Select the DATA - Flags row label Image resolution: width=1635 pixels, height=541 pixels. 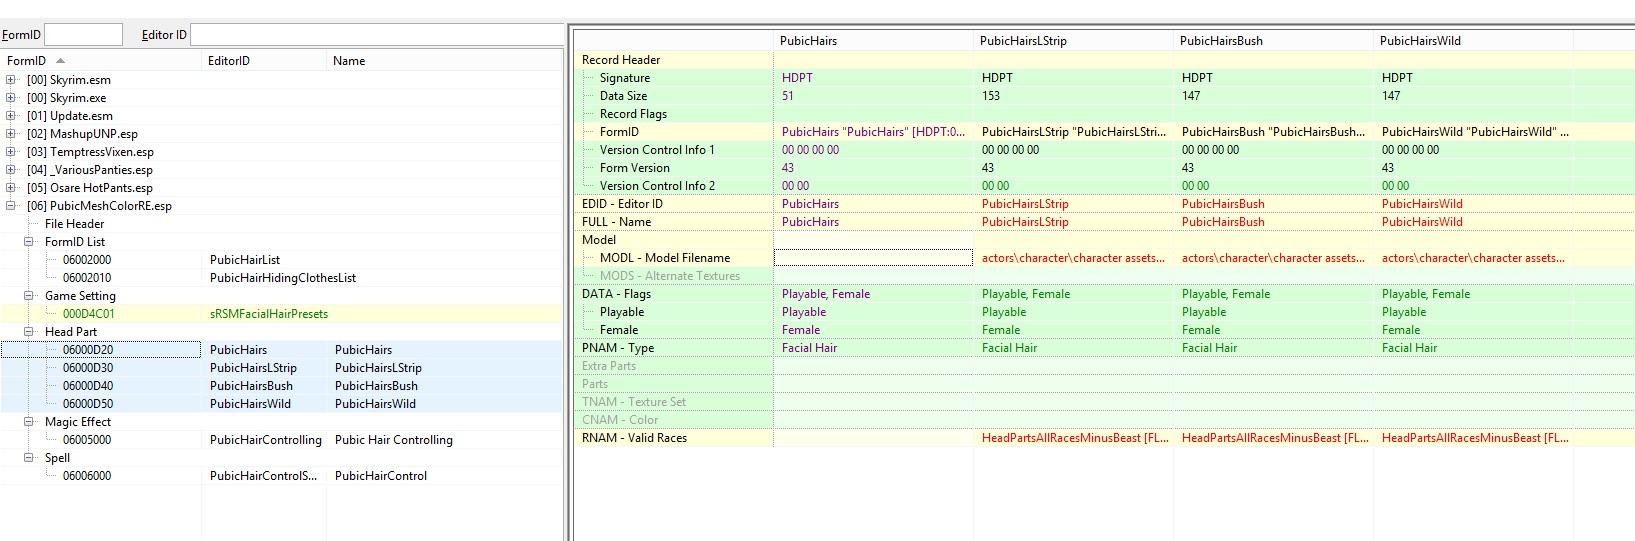click(x=616, y=294)
